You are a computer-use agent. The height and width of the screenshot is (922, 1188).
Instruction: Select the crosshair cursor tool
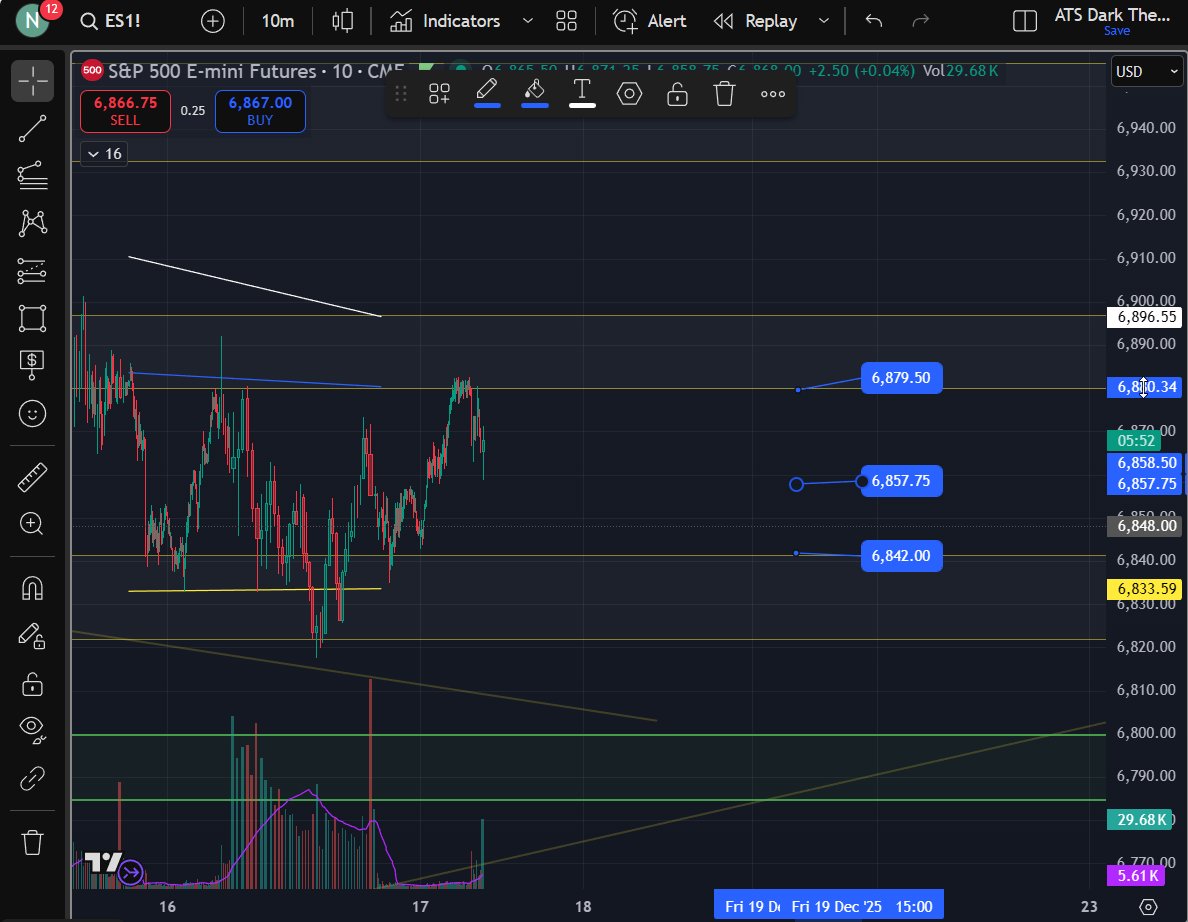pyautogui.click(x=32, y=81)
